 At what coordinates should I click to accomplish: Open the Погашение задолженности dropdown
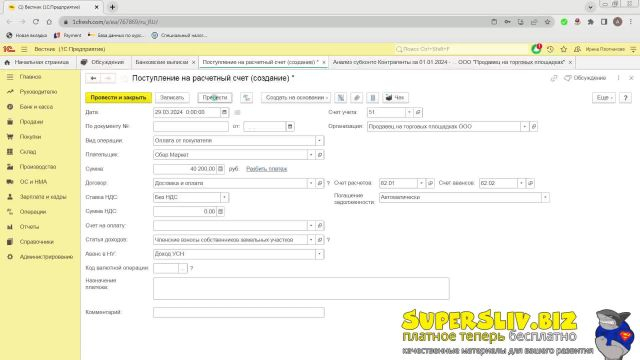coord(545,197)
